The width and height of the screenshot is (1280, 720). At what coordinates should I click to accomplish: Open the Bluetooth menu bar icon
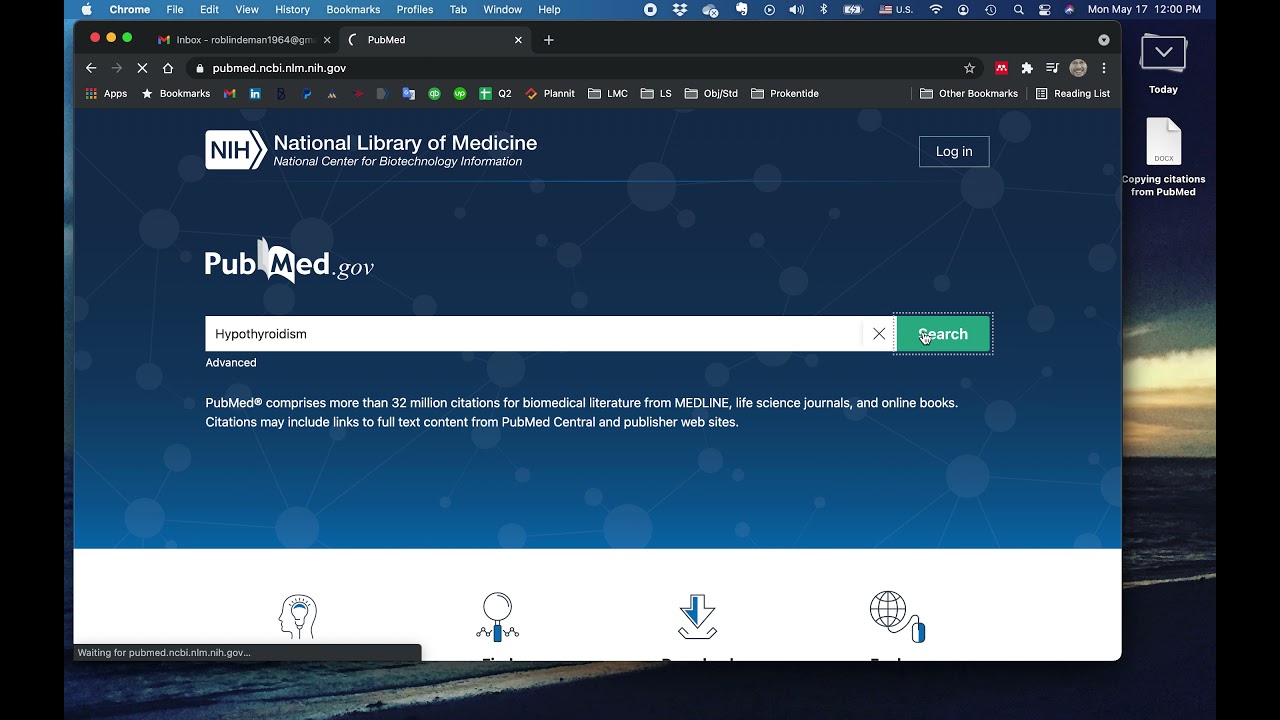[x=824, y=9]
